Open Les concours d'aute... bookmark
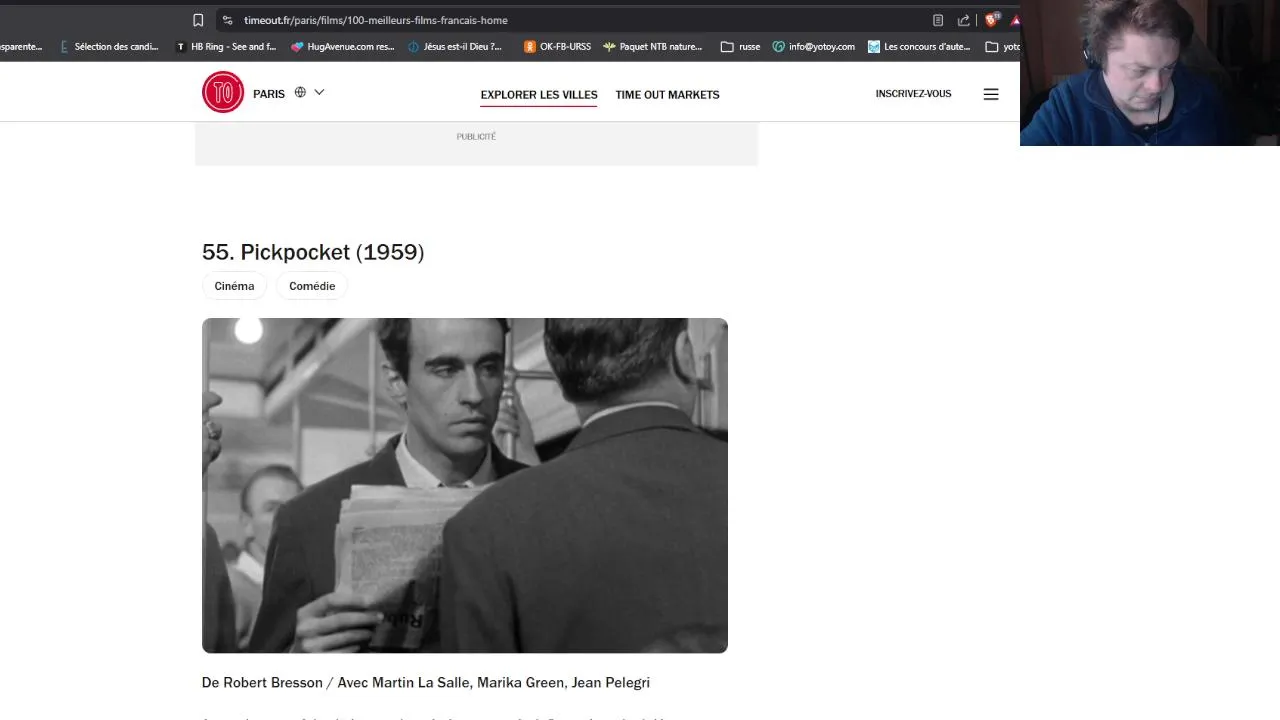 (919, 46)
